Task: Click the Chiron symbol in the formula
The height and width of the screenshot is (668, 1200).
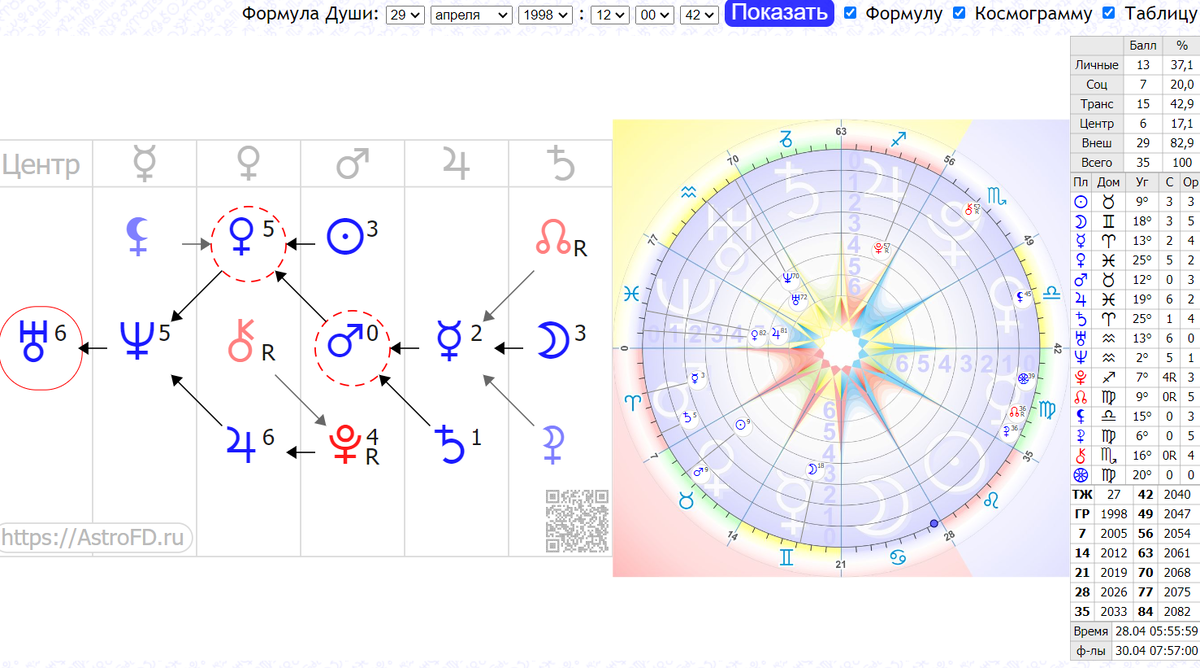Action: click(x=240, y=339)
